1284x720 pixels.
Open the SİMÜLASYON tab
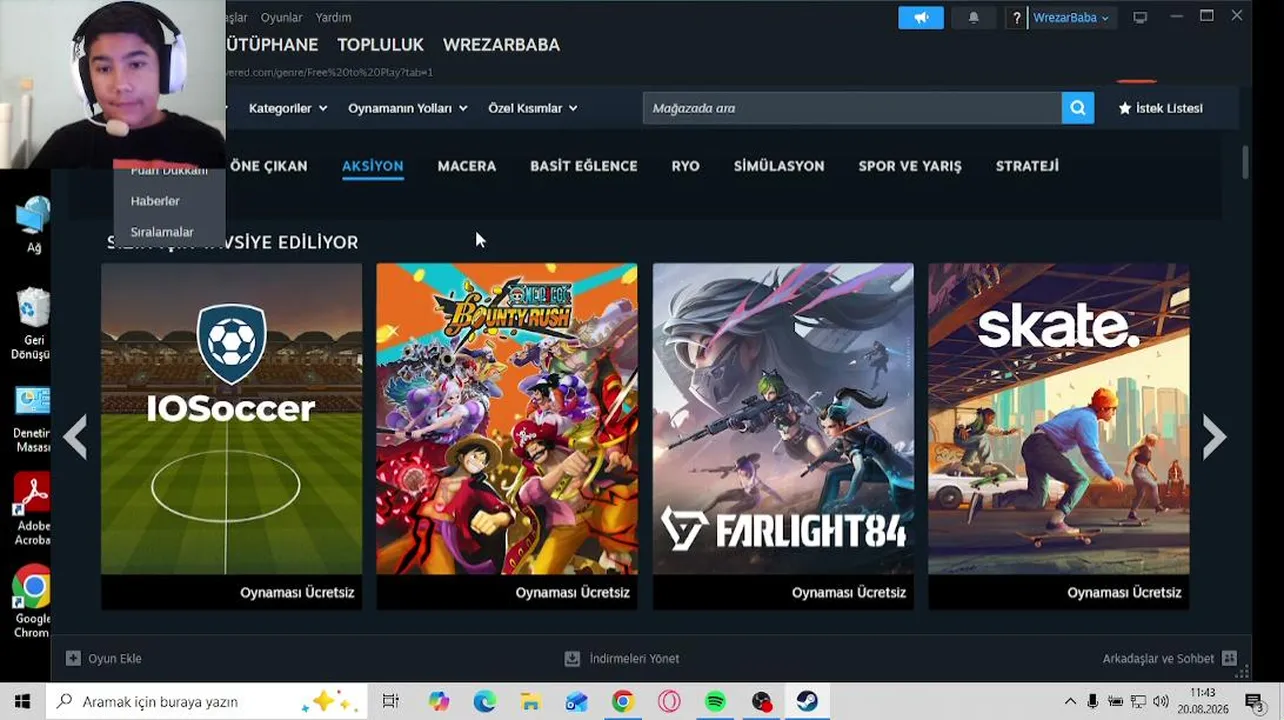(x=779, y=166)
